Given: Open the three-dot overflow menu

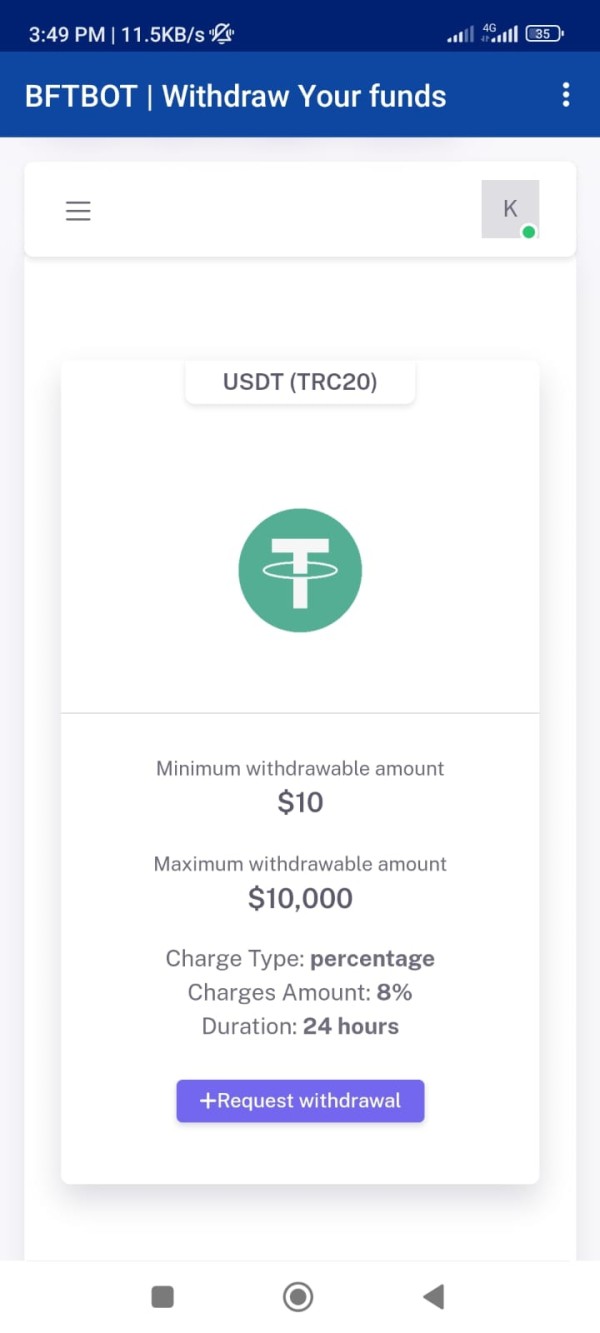Looking at the screenshot, I should tap(566, 95).
